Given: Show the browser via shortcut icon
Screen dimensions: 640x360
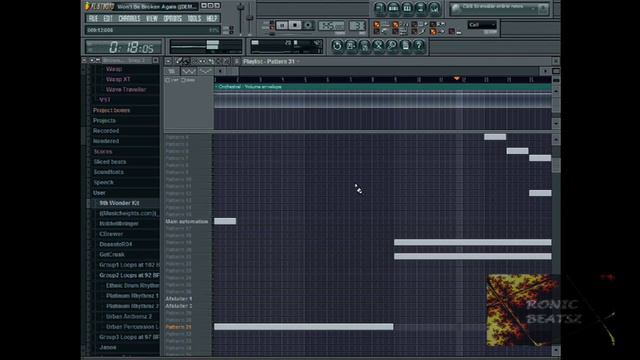Looking at the screenshot, I should tap(421, 8).
